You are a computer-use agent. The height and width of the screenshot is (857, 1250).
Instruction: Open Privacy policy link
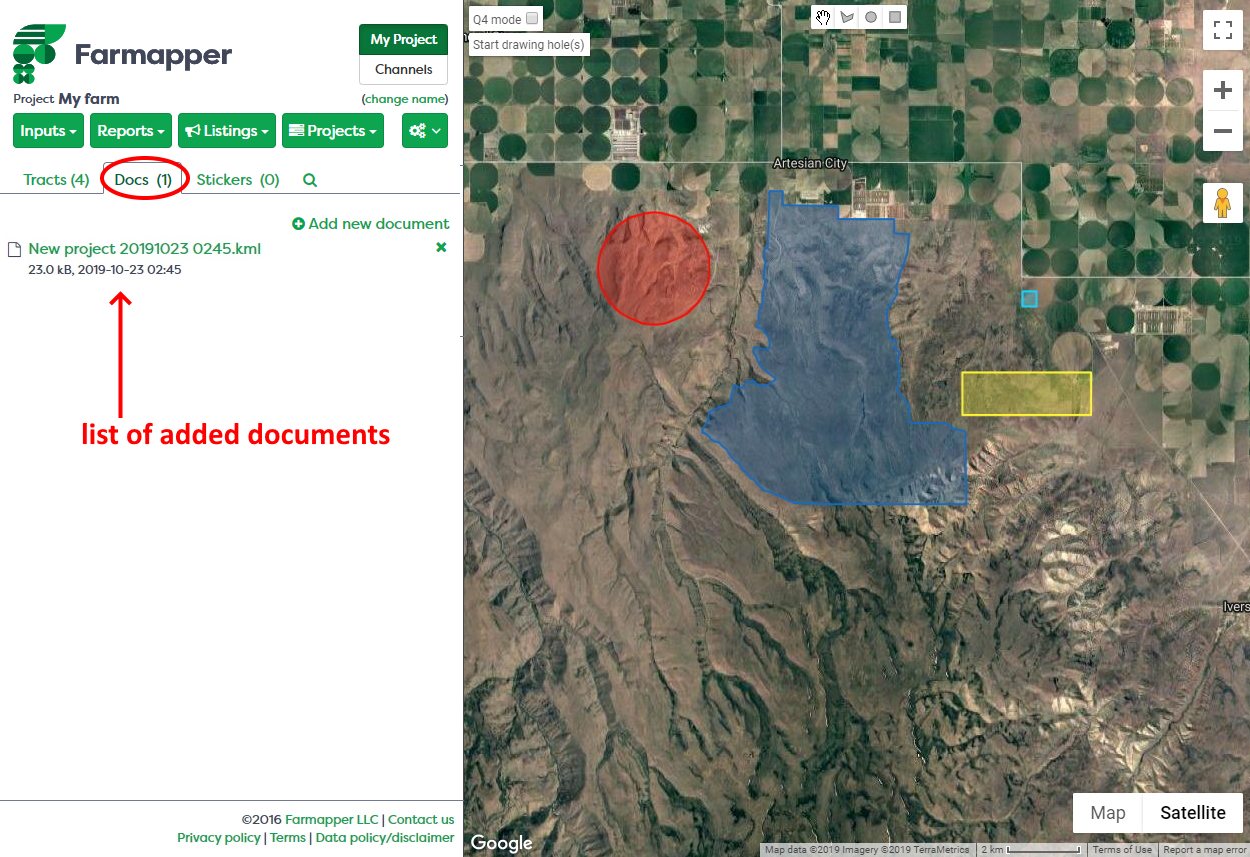tap(219, 838)
